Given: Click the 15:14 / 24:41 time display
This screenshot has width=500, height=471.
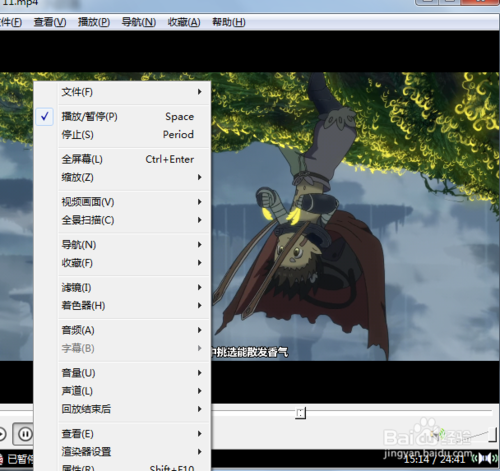Looking at the screenshot, I should coord(434,459).
